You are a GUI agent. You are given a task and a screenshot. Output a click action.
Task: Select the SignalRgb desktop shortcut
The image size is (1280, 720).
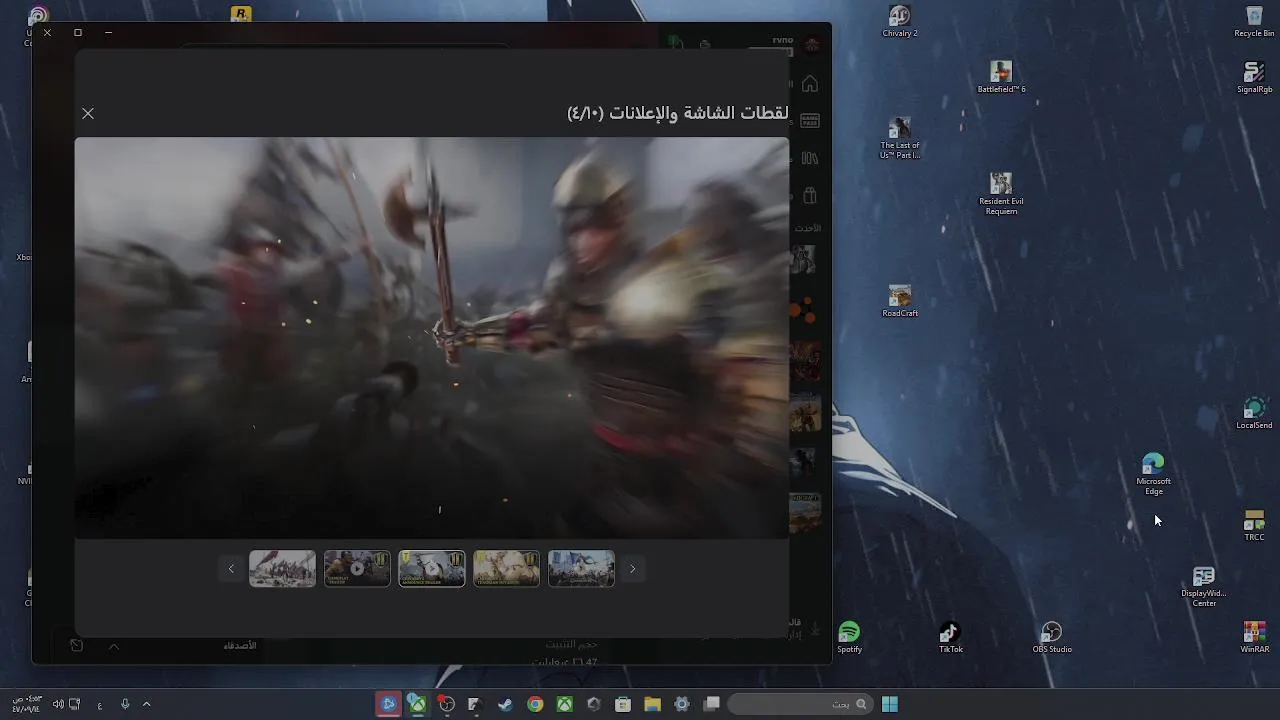point(1254,77)
